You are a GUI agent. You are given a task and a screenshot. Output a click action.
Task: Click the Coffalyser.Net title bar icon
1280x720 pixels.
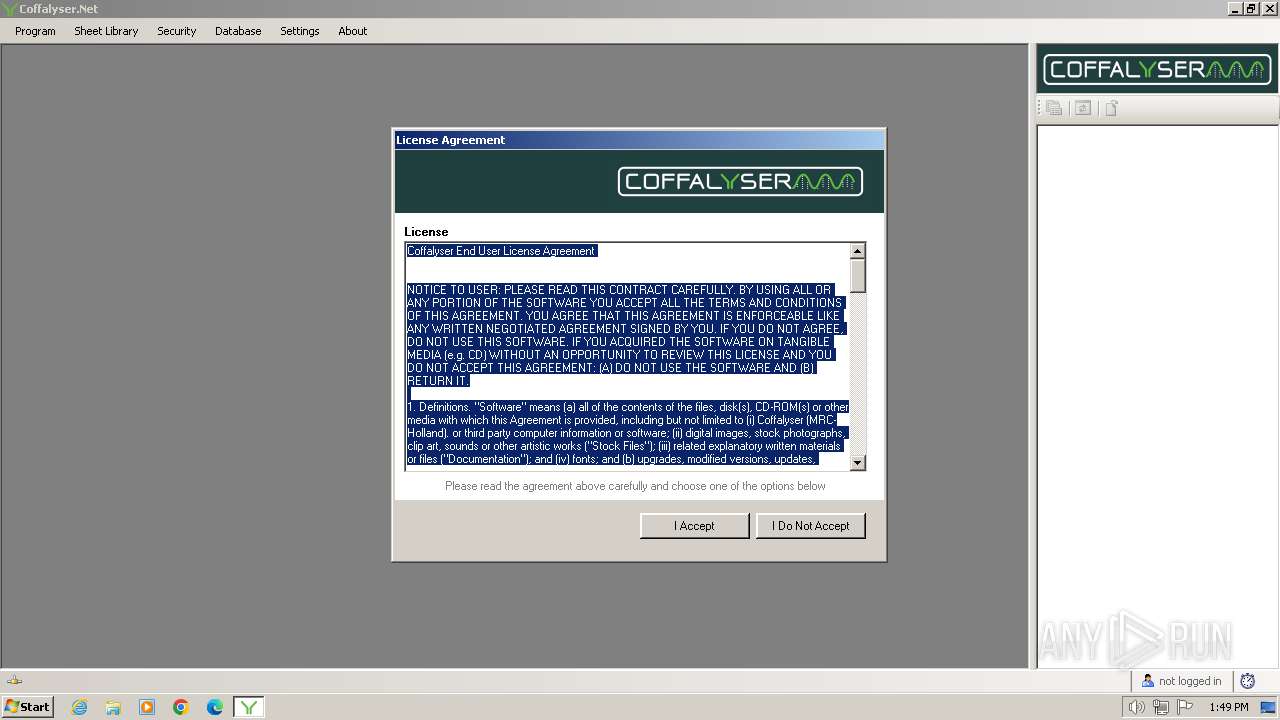10,9
